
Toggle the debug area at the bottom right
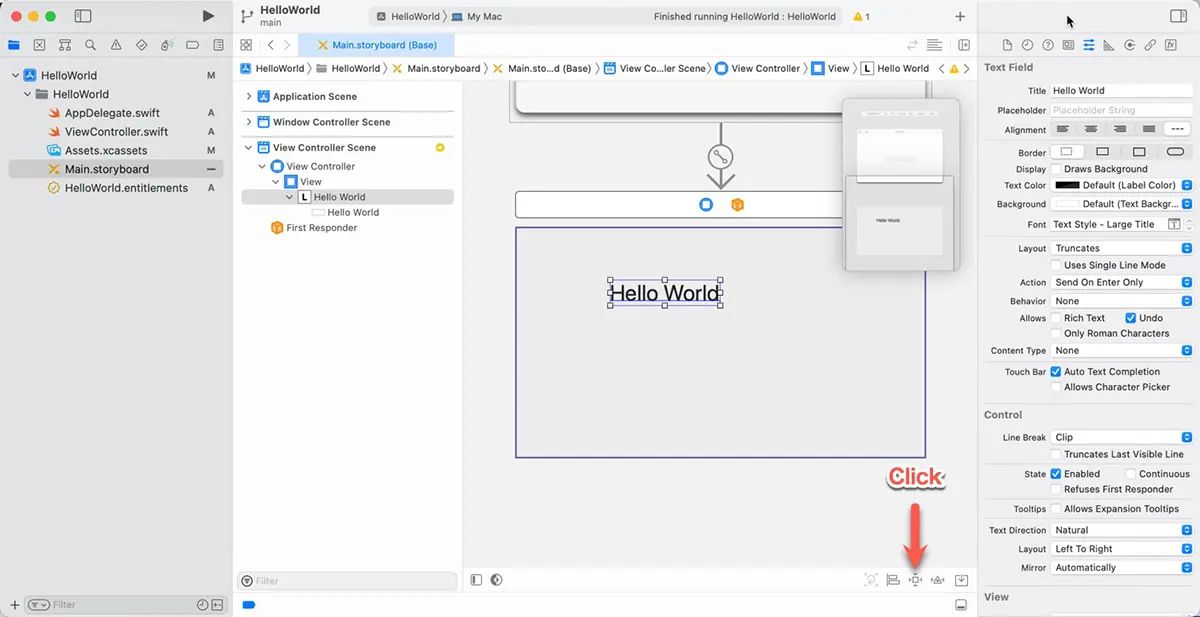961,605
